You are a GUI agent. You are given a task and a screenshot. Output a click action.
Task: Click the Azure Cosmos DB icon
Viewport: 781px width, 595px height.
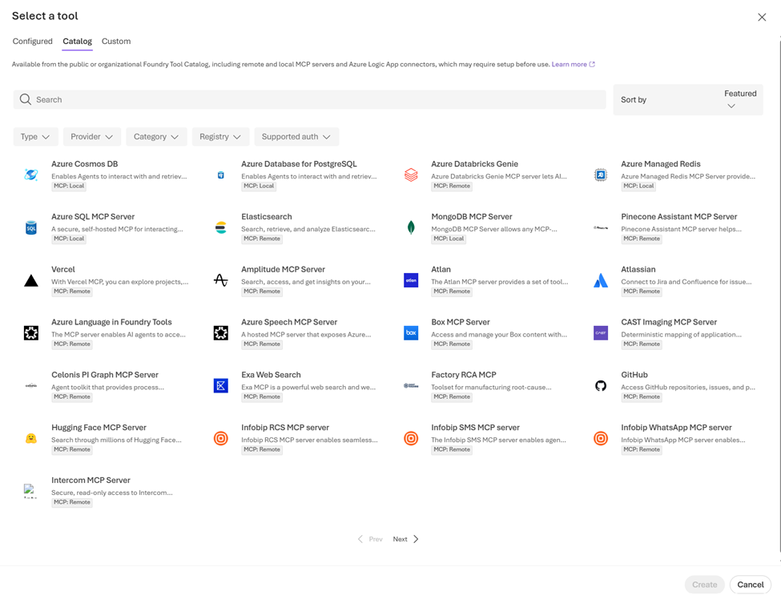coord(31,175)
